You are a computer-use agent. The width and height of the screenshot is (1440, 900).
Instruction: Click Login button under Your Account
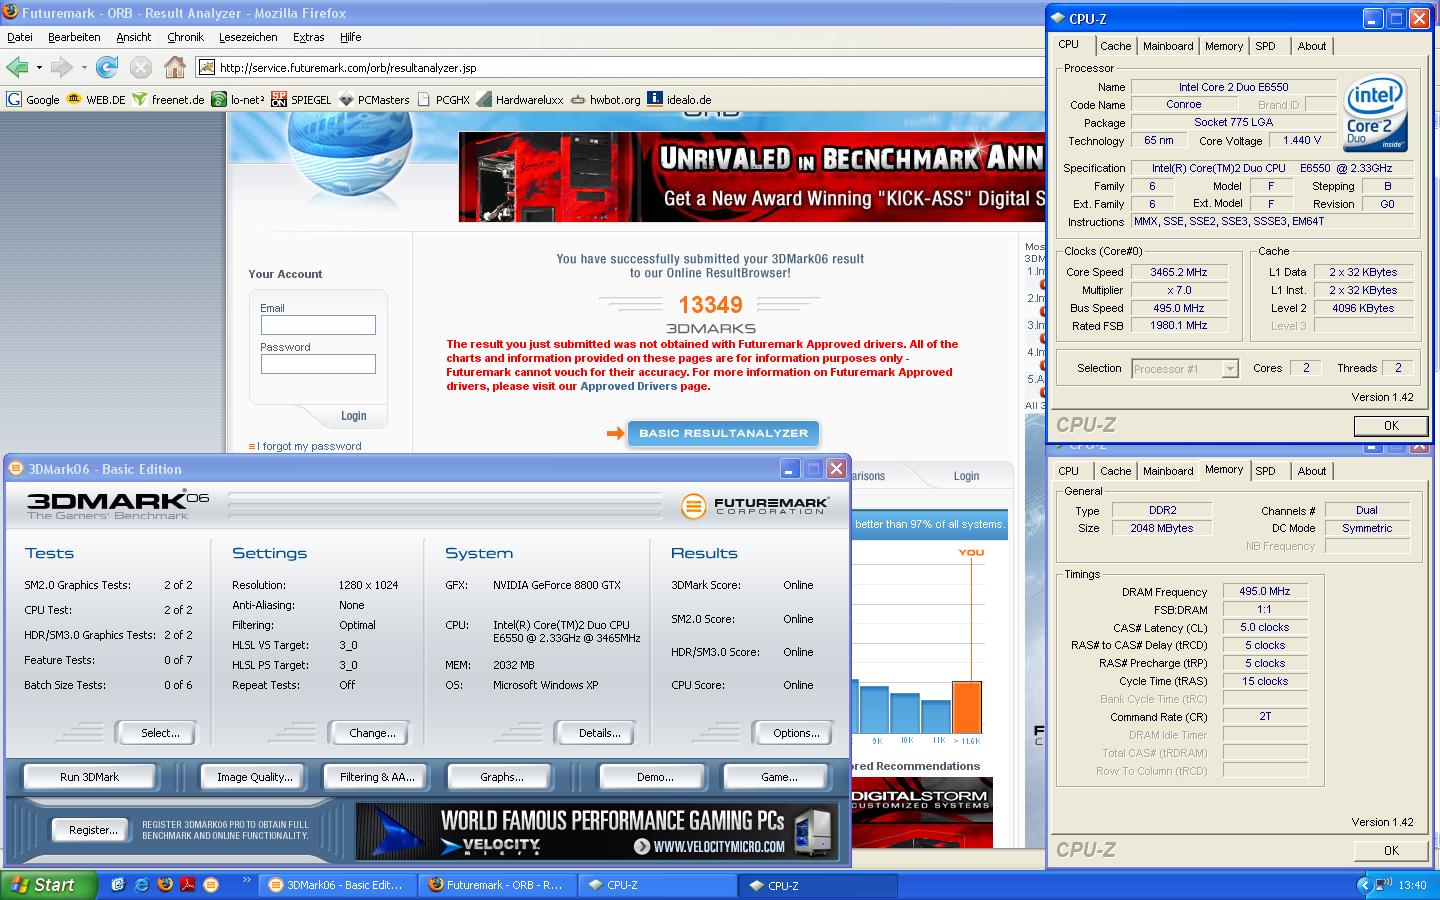click(353, 416)
